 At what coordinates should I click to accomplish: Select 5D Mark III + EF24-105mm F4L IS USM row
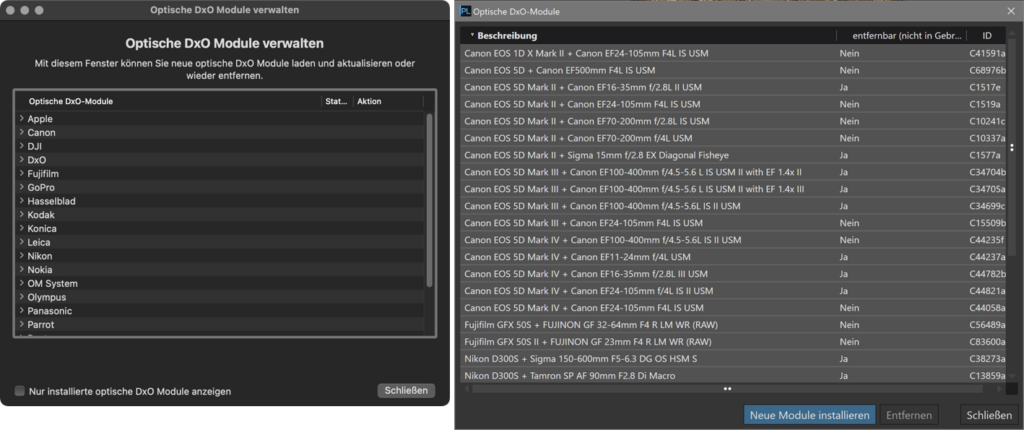point(734,223)
